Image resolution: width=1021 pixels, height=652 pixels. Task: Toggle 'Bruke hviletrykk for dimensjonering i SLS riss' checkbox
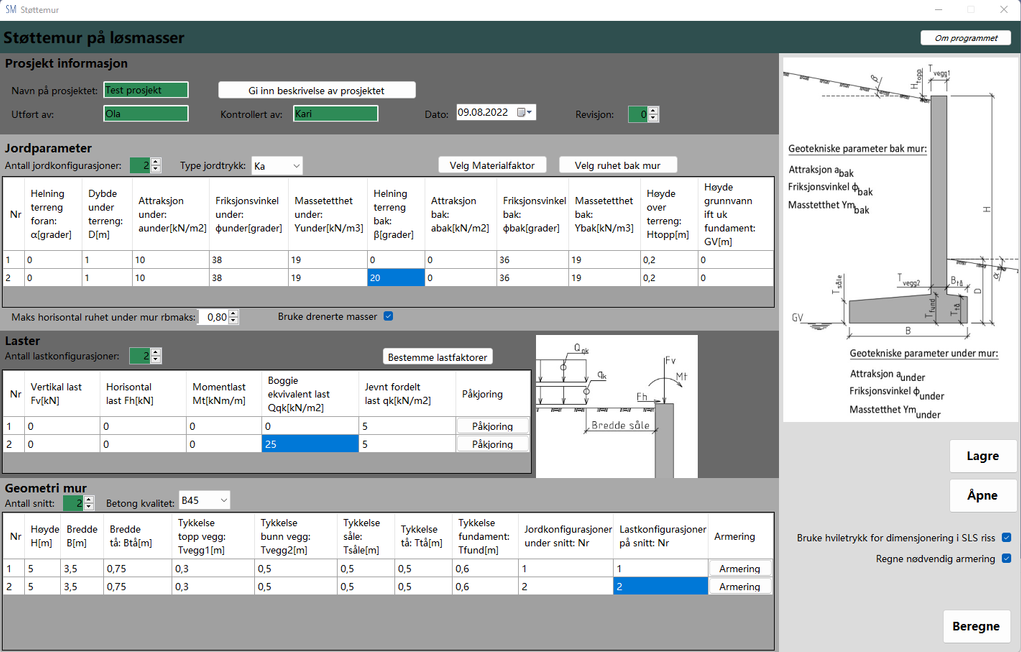coord(1006,537)
